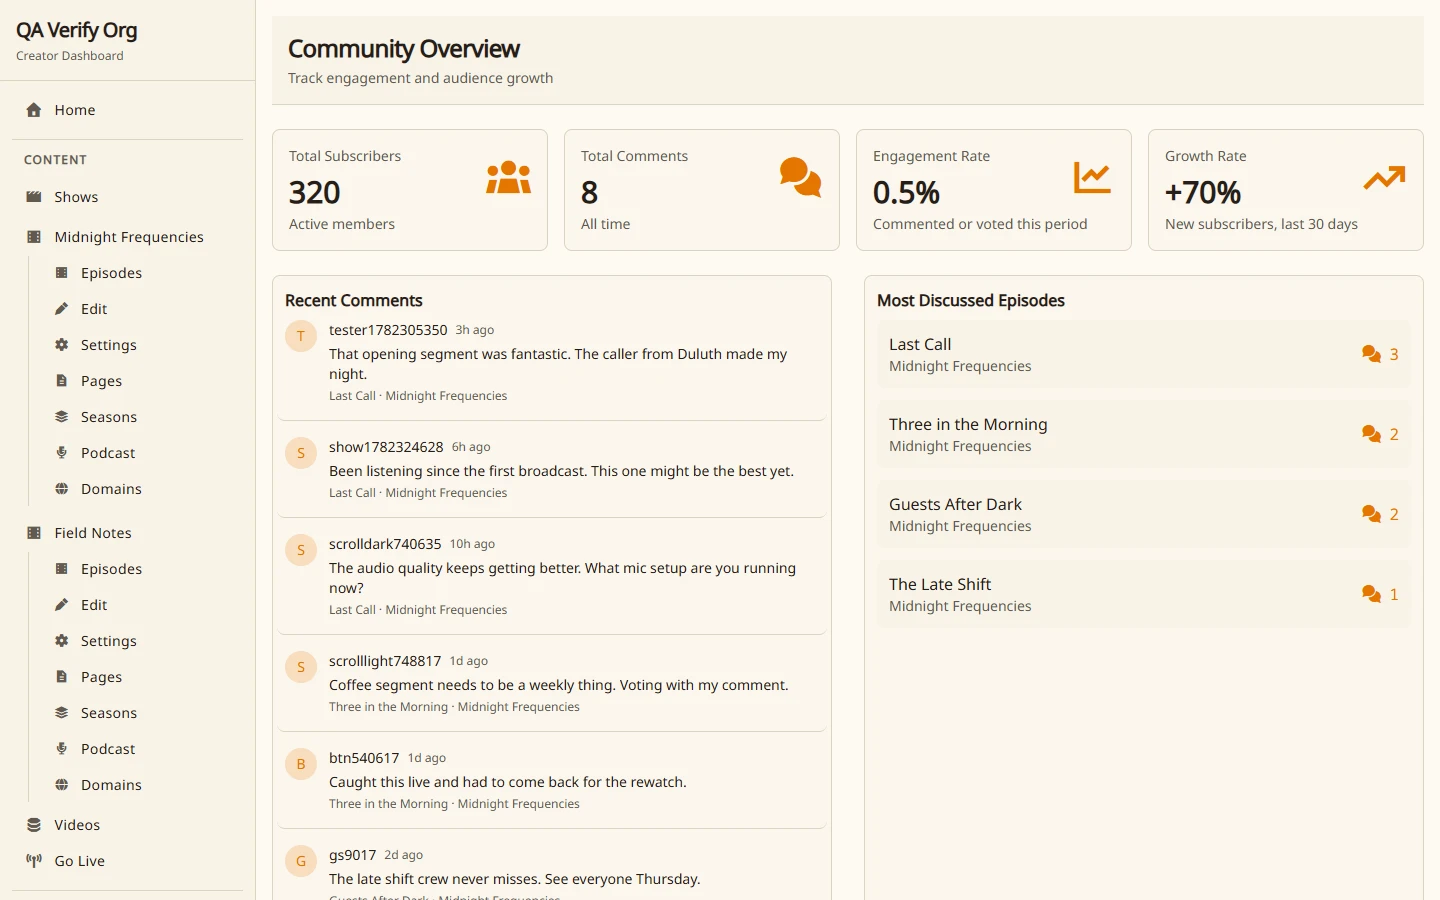Open the Home sidebar link
Viewport: 1440px width, 900px height.
(x=127, y=110)
